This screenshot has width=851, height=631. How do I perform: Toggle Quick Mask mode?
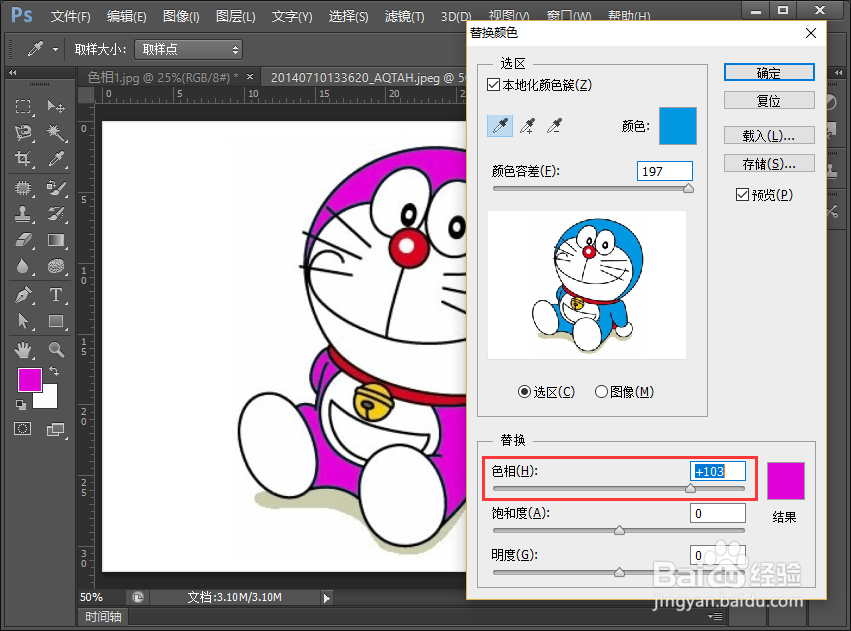coord(23,429)
